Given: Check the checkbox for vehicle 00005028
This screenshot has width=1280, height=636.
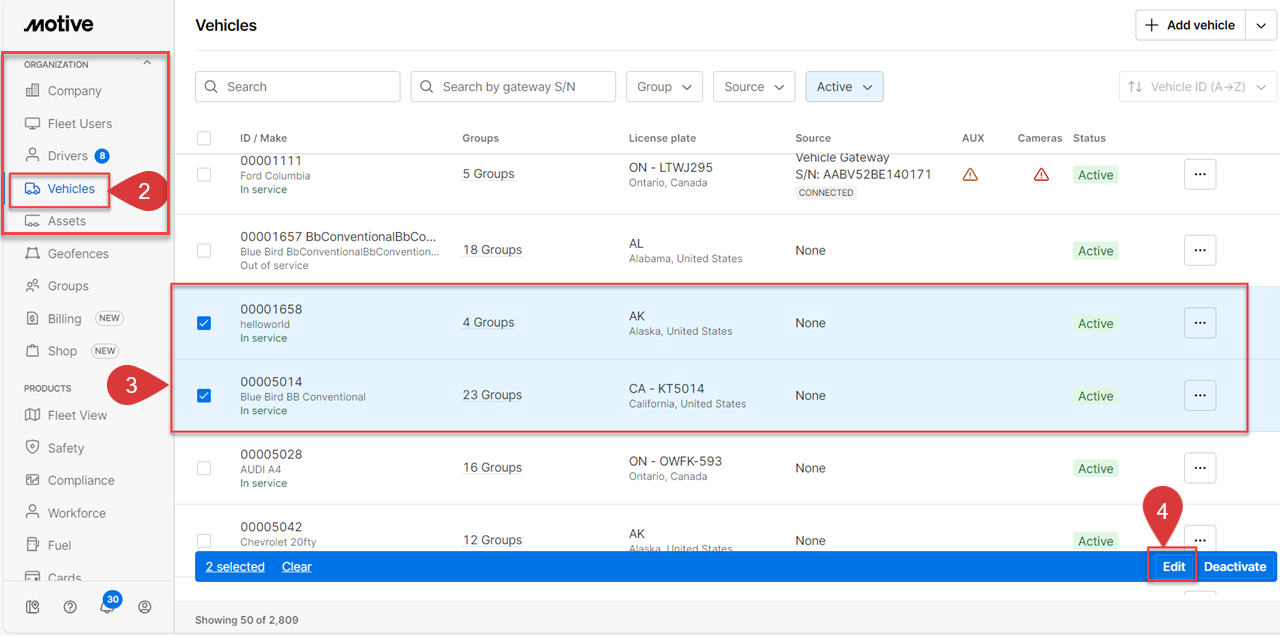Looking at the screenshot, I should 204,468.
